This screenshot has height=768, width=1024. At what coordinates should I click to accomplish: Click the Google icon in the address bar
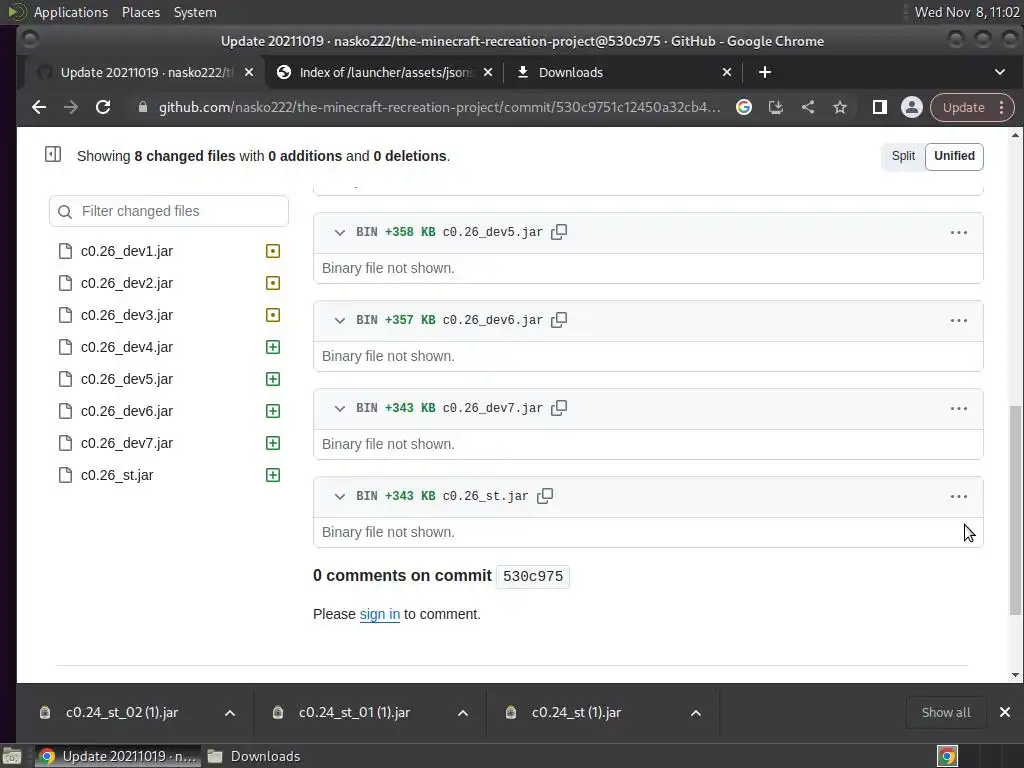click(x=744, y=107)
